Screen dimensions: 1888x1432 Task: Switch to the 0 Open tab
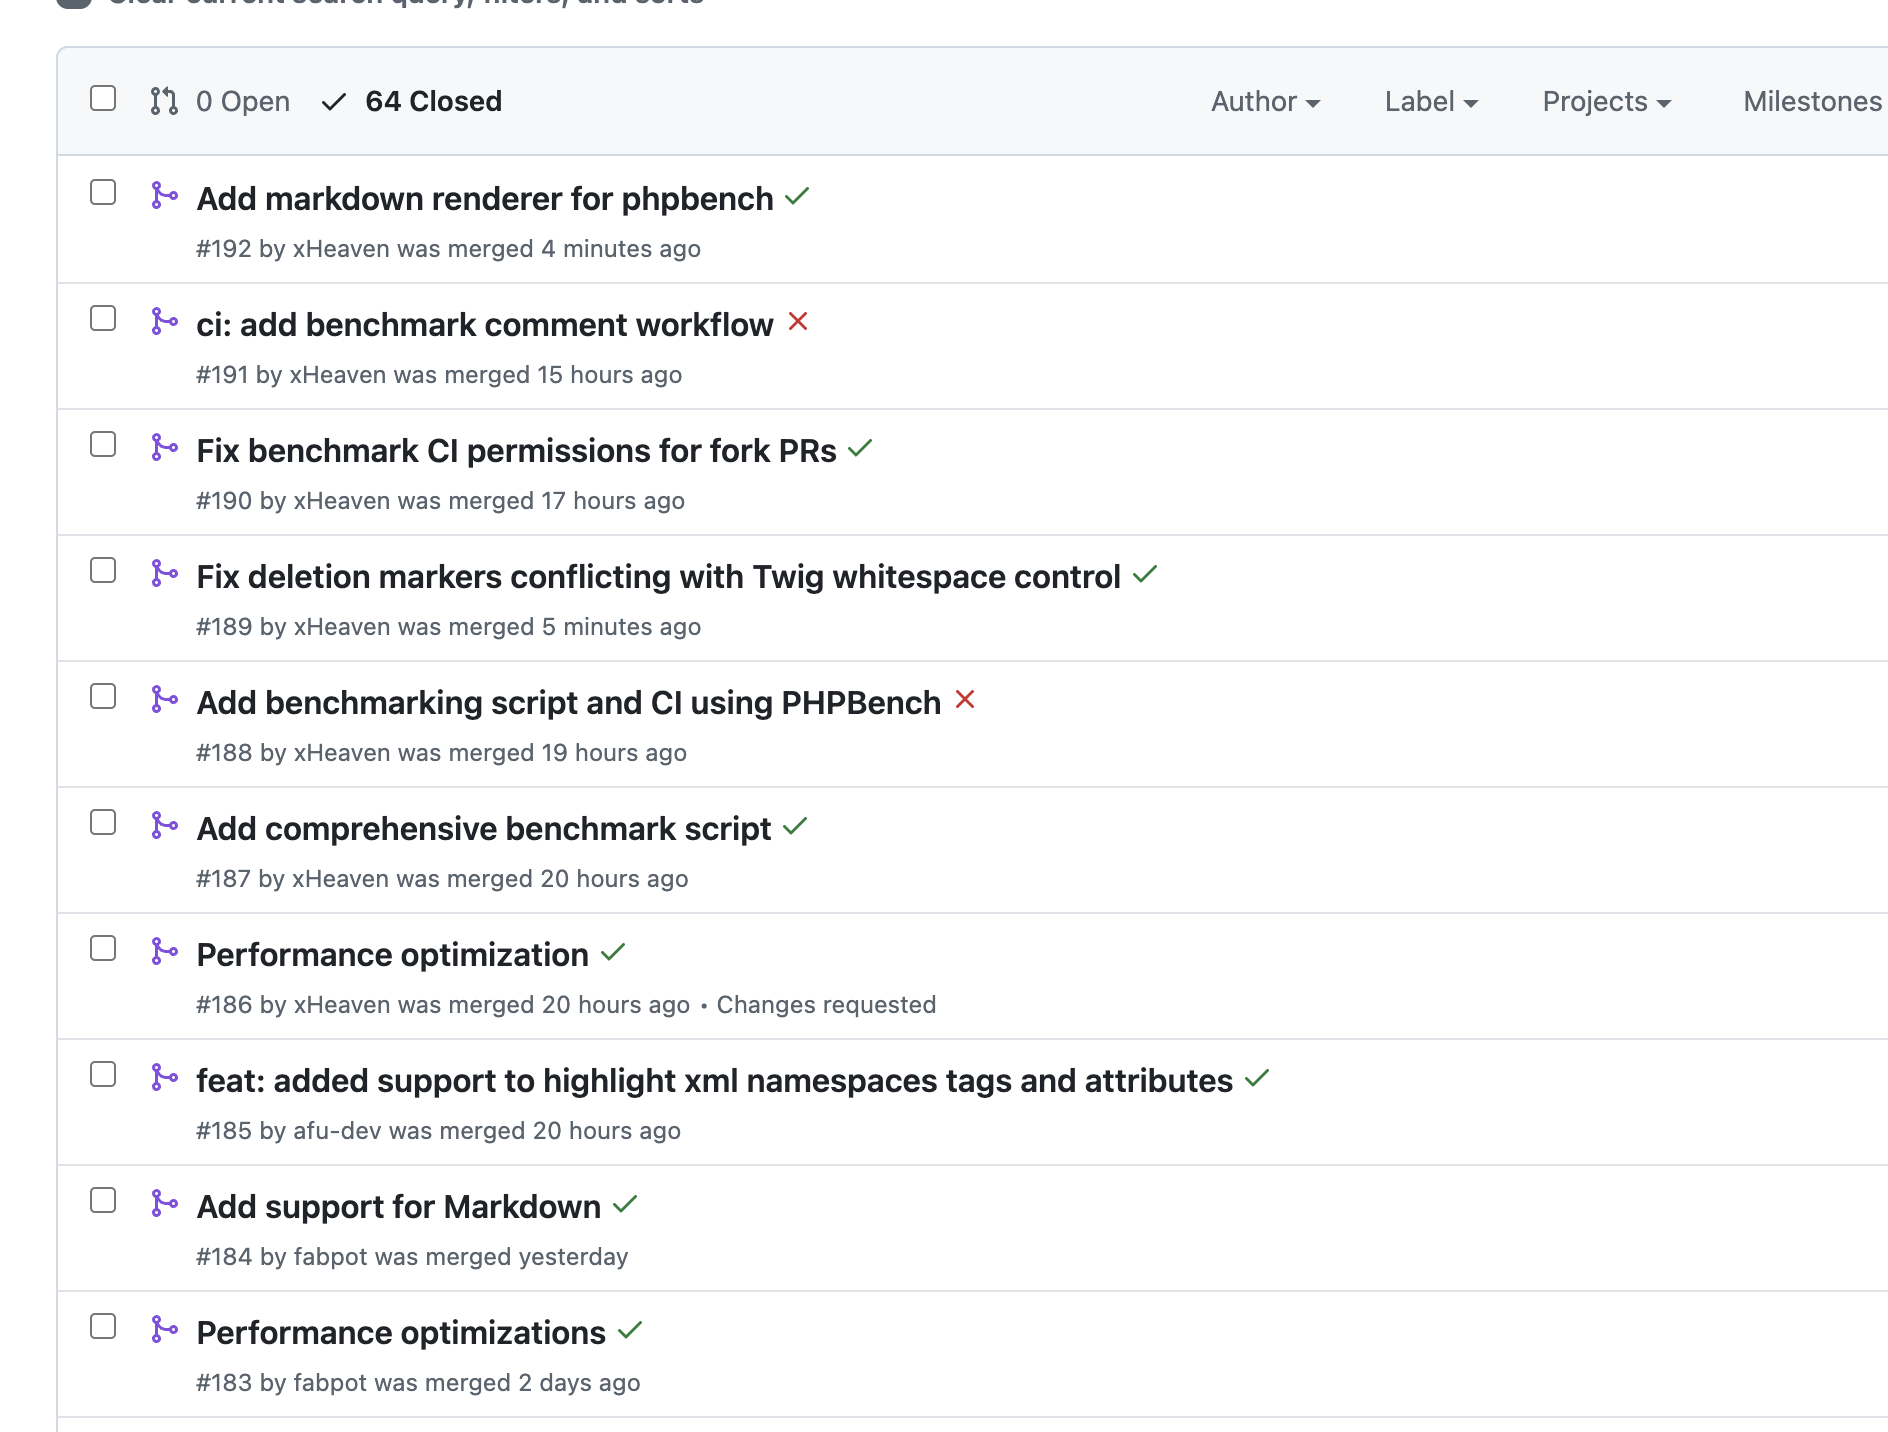pos(242,101)
